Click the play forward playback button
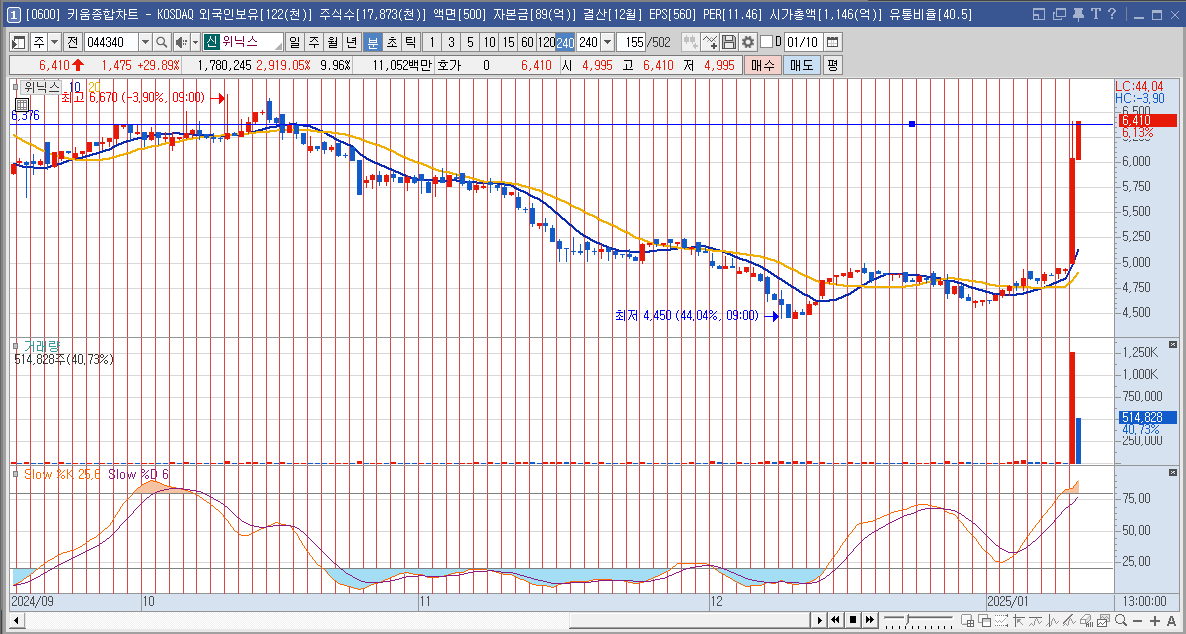1186x634 pixels. point(819,620)
